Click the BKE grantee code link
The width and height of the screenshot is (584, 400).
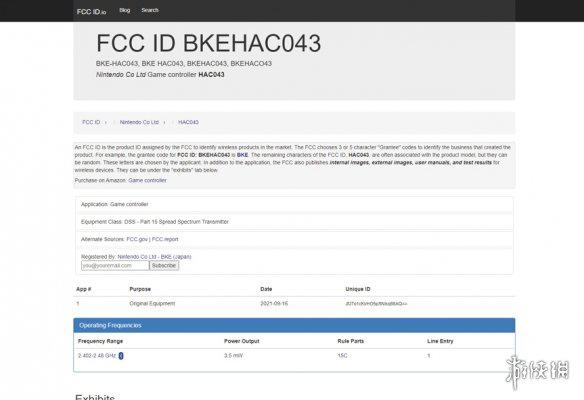point(242,155)
